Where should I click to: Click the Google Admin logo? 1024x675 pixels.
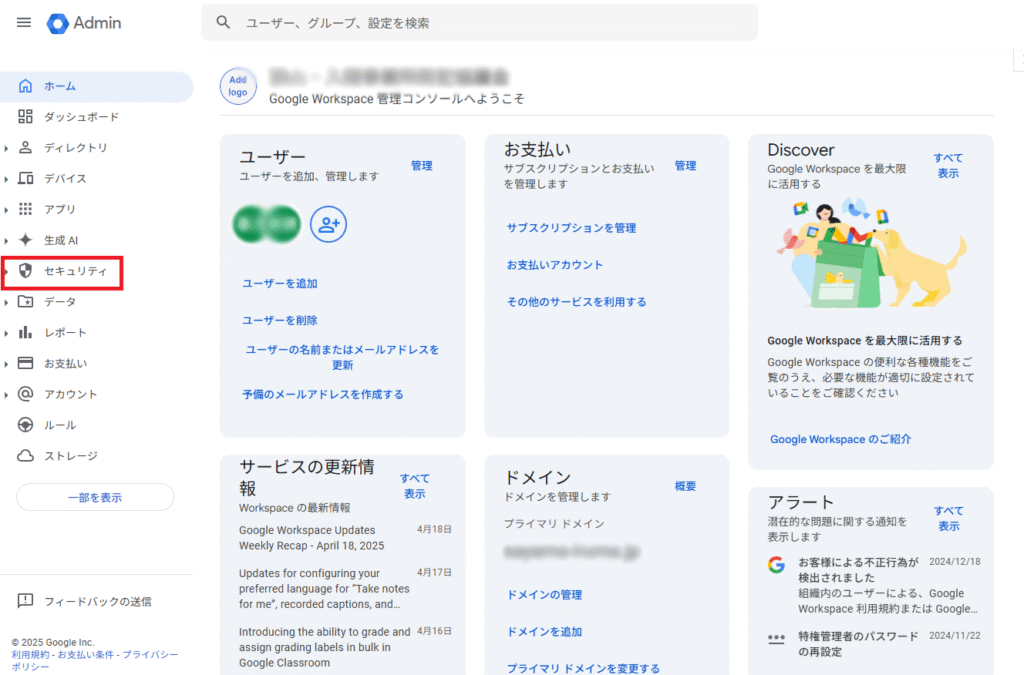(84, 23)
